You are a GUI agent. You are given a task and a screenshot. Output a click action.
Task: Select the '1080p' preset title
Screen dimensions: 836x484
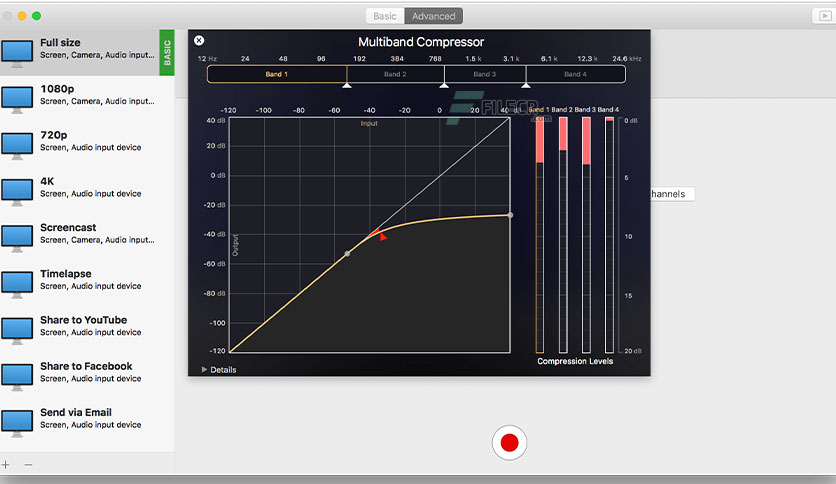coord(57,89)
